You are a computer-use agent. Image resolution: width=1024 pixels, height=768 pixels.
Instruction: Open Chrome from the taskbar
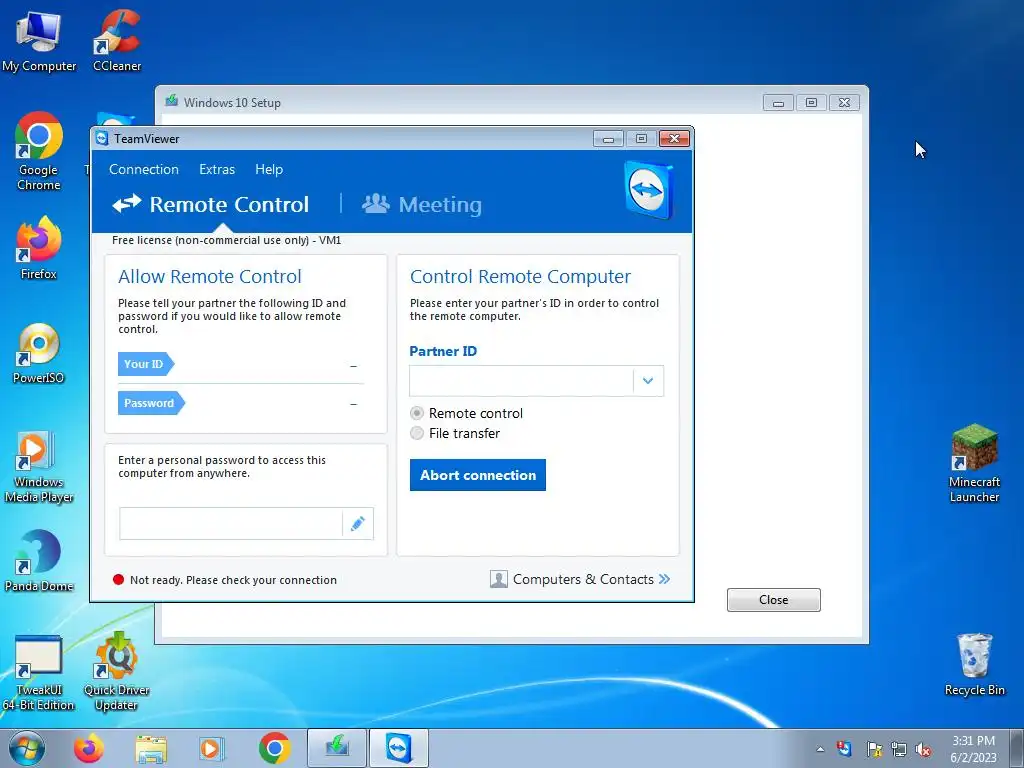tap(274, 748)
